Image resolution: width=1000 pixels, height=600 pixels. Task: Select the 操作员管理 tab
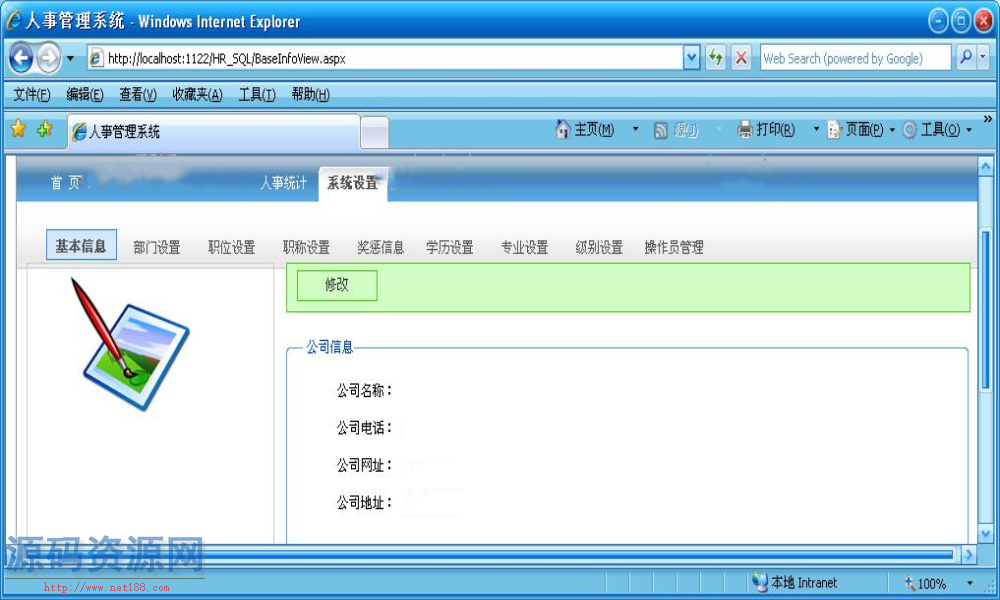674,248
